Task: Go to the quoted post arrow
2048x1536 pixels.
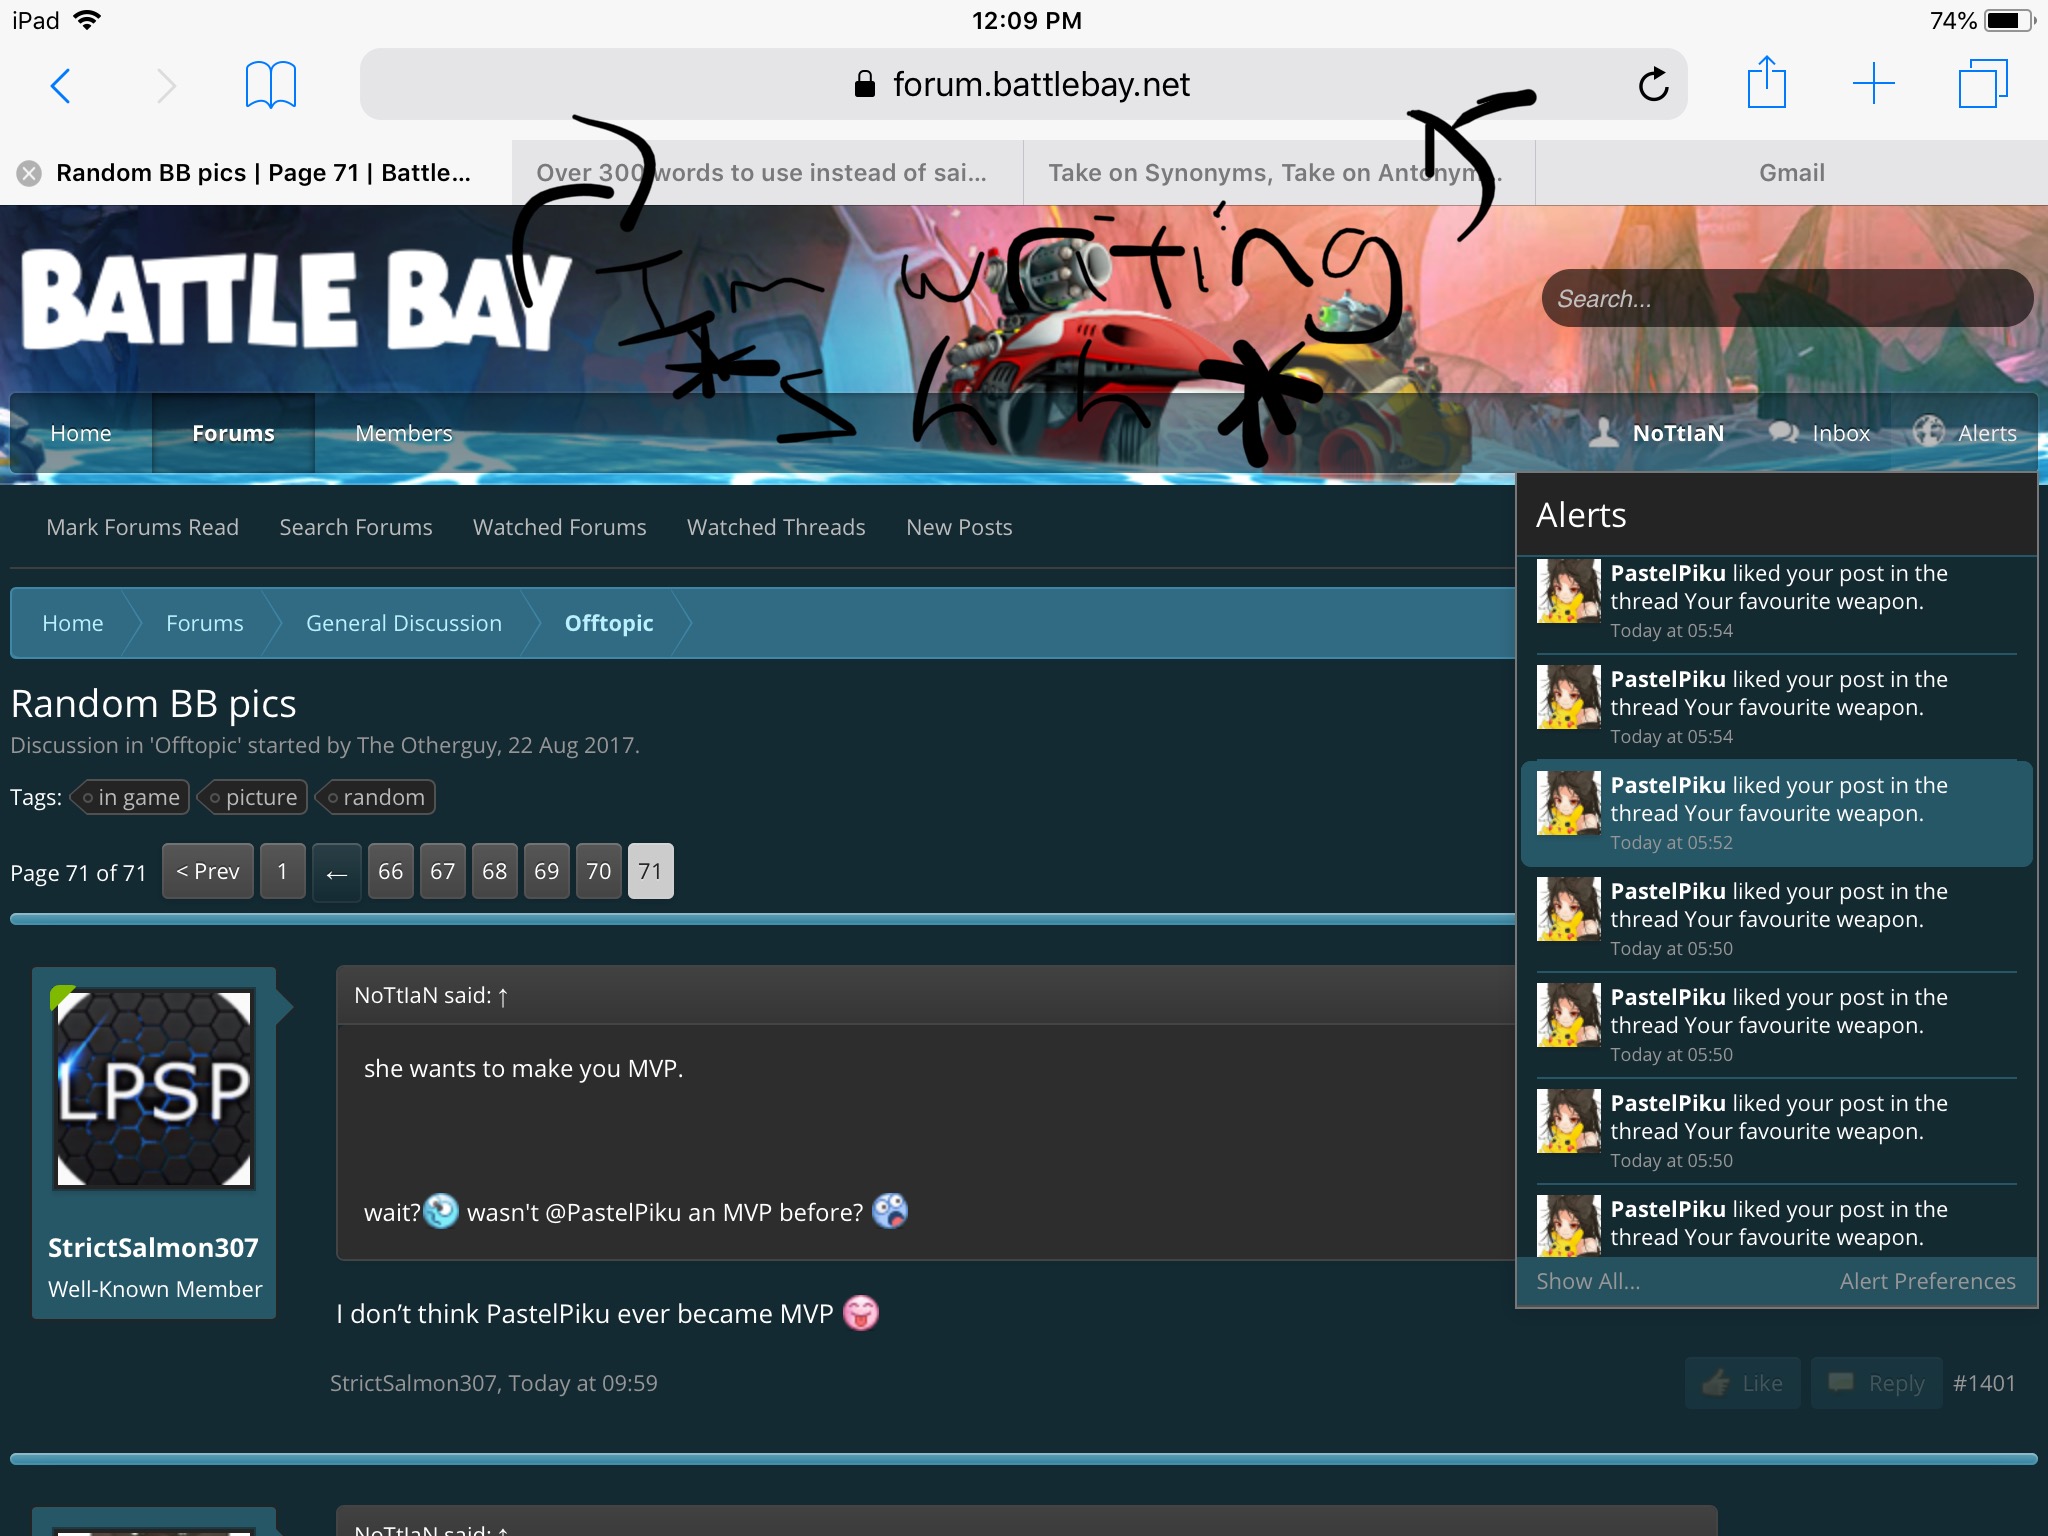Action: 503,997
